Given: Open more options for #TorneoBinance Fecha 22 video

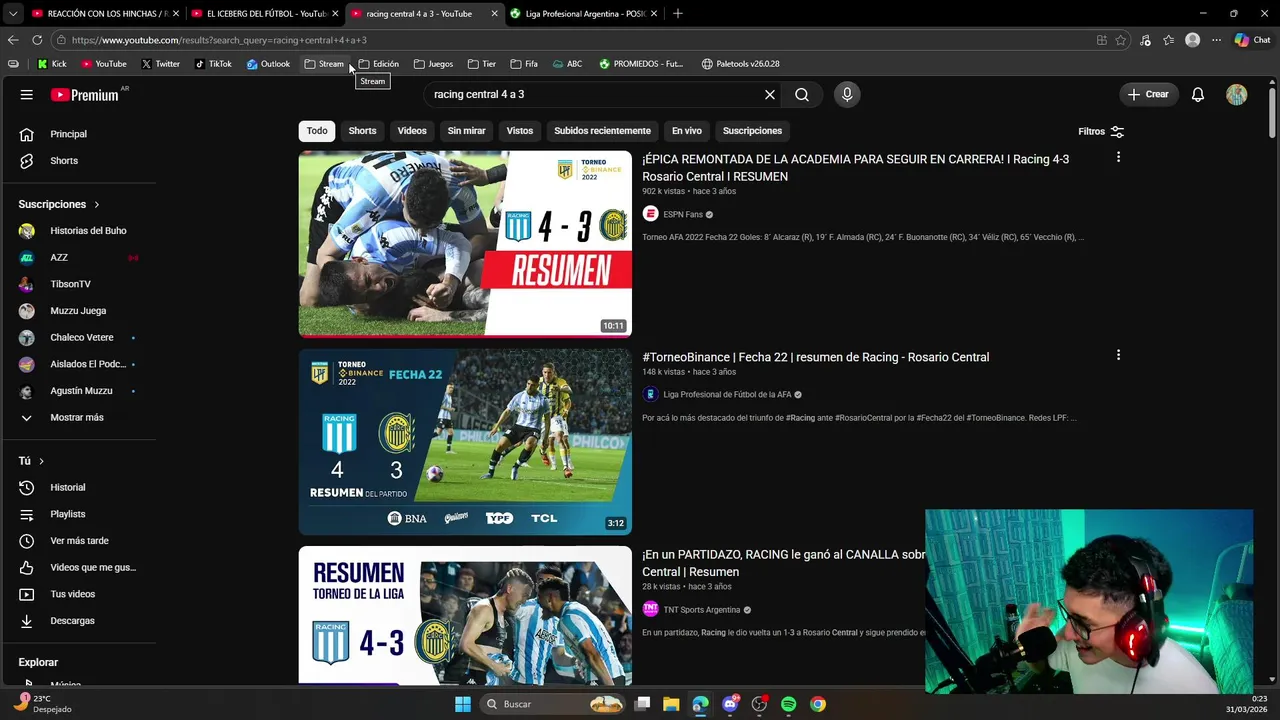Looking at the screenshot, I should coord(1118,355).
